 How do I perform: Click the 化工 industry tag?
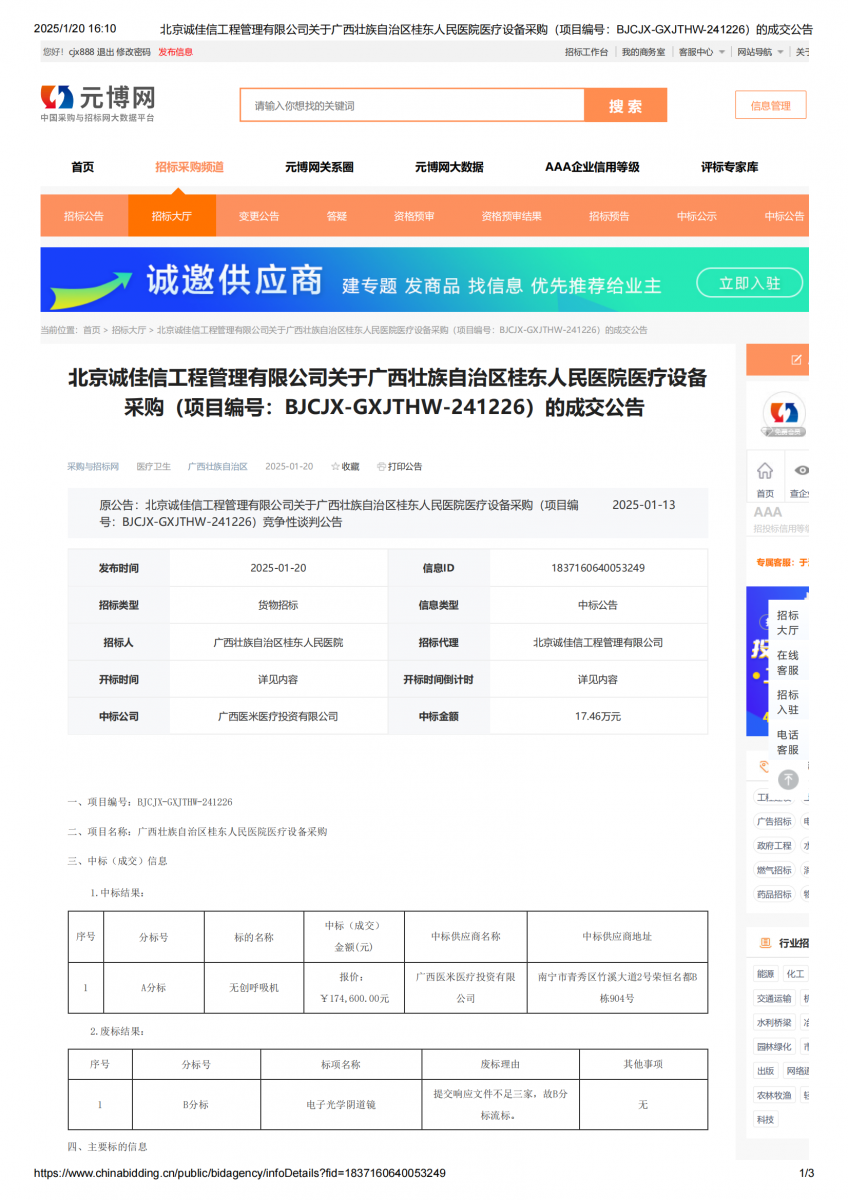(795, 974)
